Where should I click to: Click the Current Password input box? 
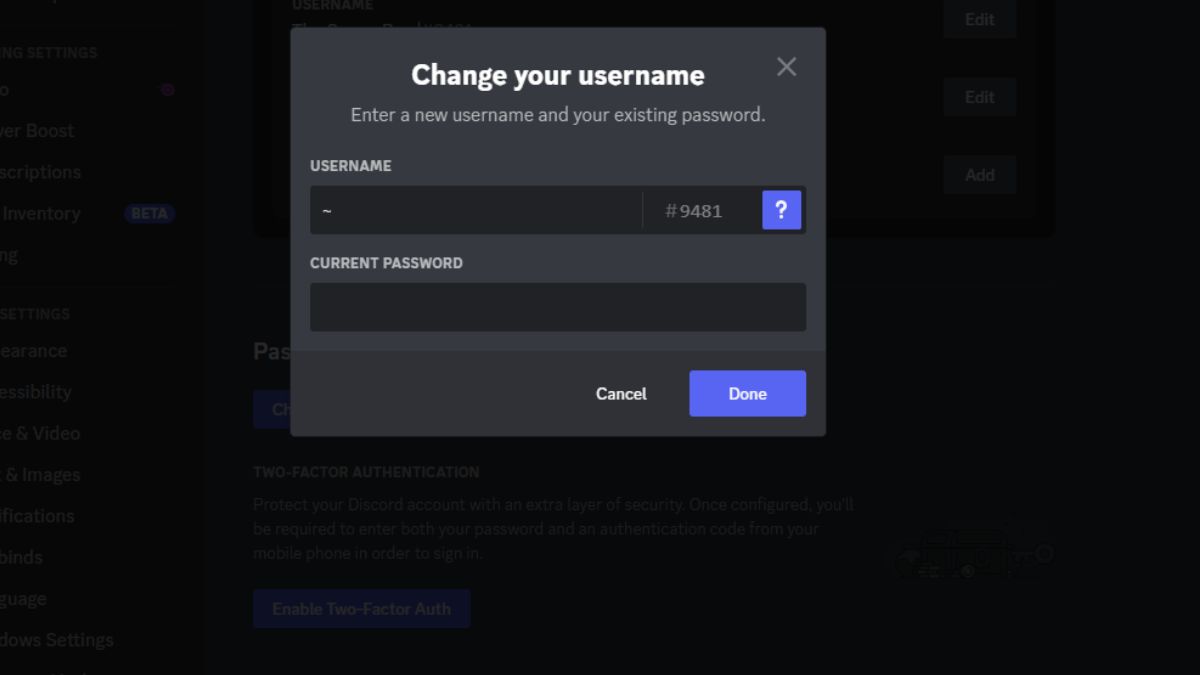point(558,307)
